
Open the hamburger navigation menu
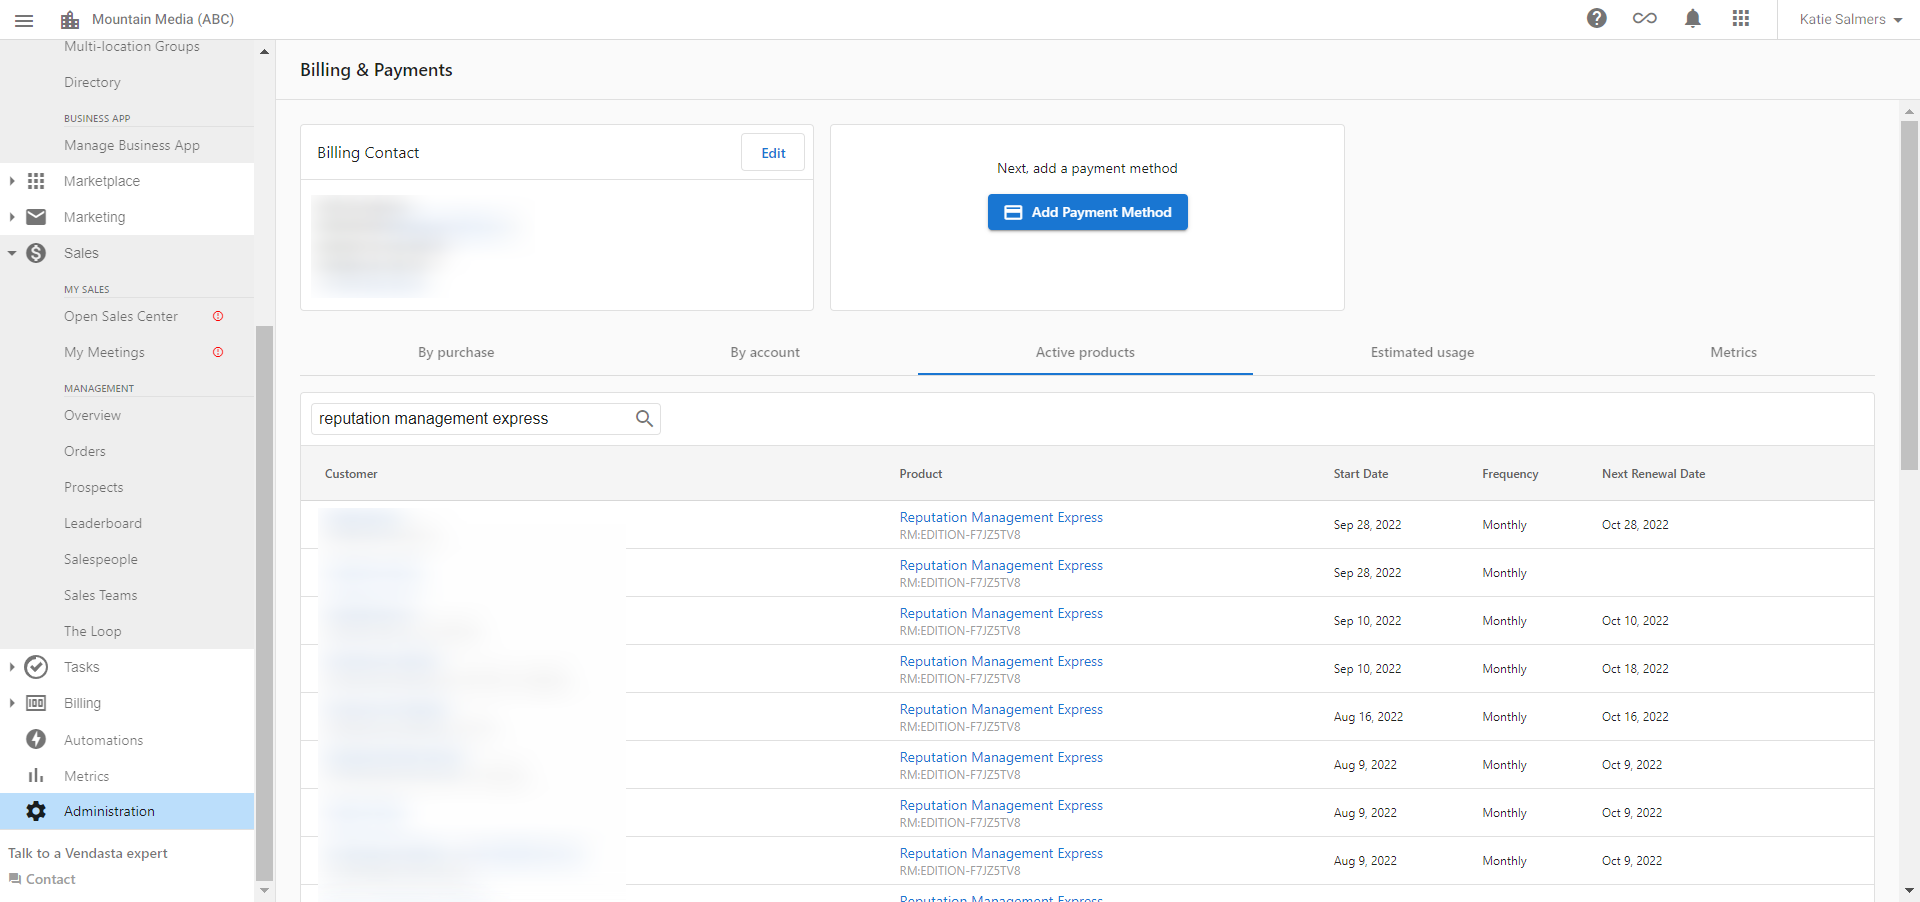coord(24,20)
